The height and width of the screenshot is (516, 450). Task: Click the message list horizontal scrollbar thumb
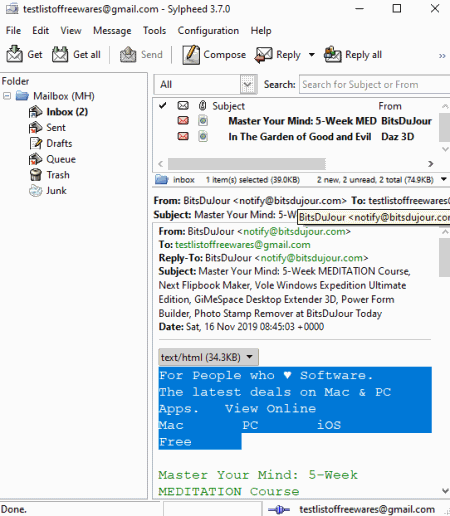coord(247,164)
